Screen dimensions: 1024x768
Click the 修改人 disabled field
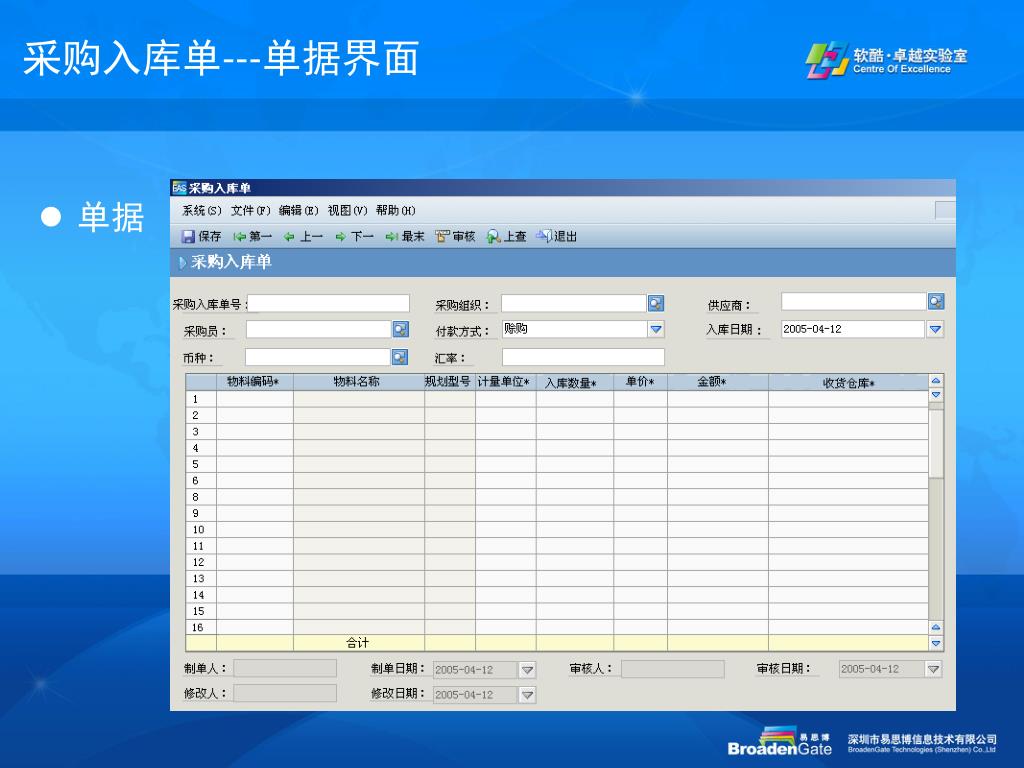point(285,693)
